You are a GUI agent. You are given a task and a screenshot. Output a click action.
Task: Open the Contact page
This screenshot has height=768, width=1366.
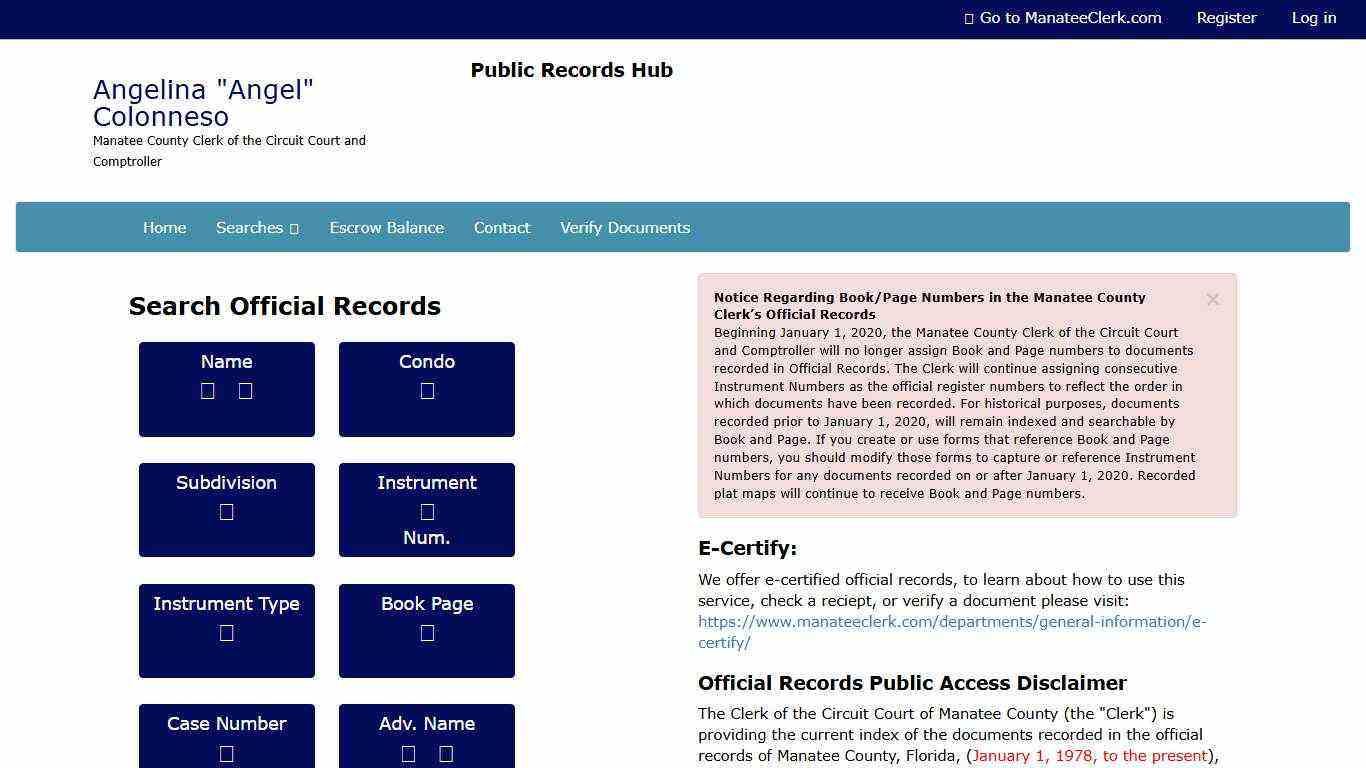tap(502, 227)
